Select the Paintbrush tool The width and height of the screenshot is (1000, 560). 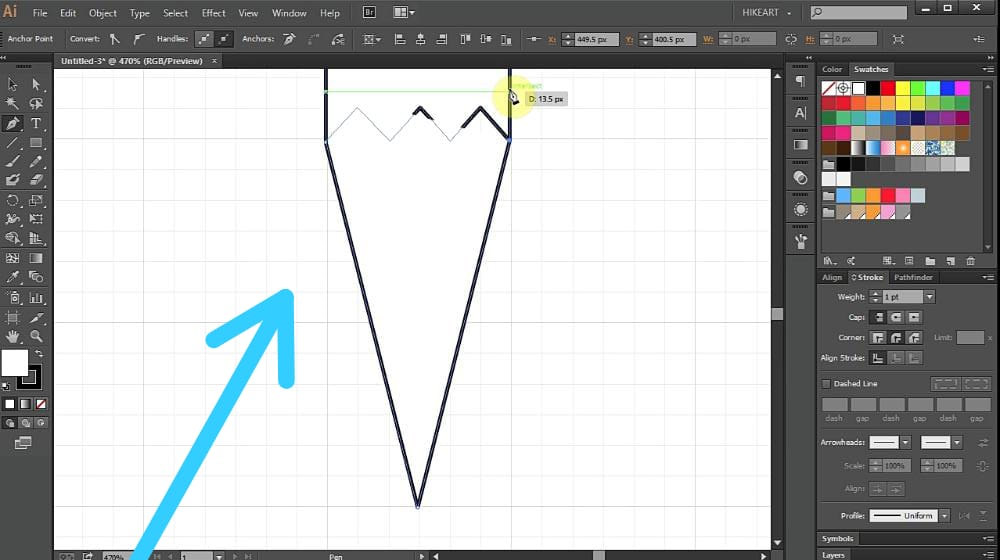click(x=12, y=162)
